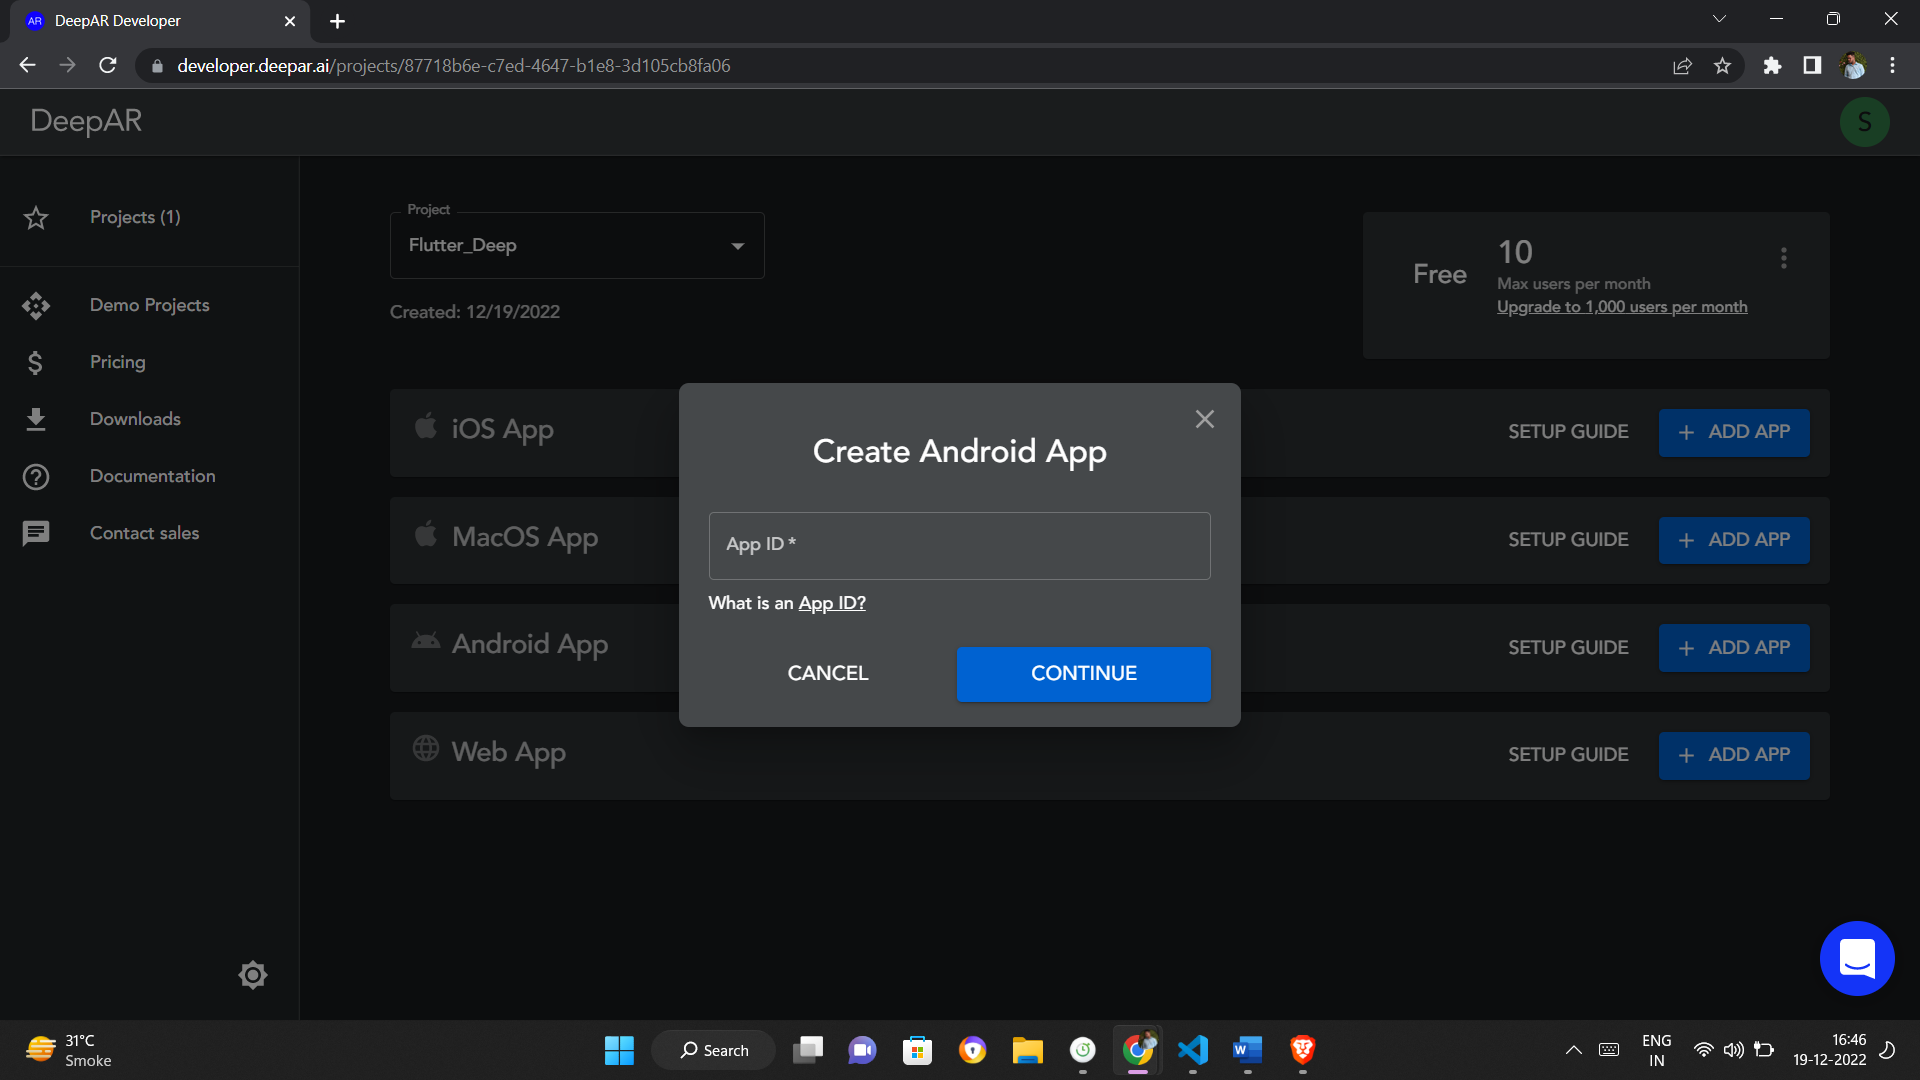Add an Android app

1734,648
